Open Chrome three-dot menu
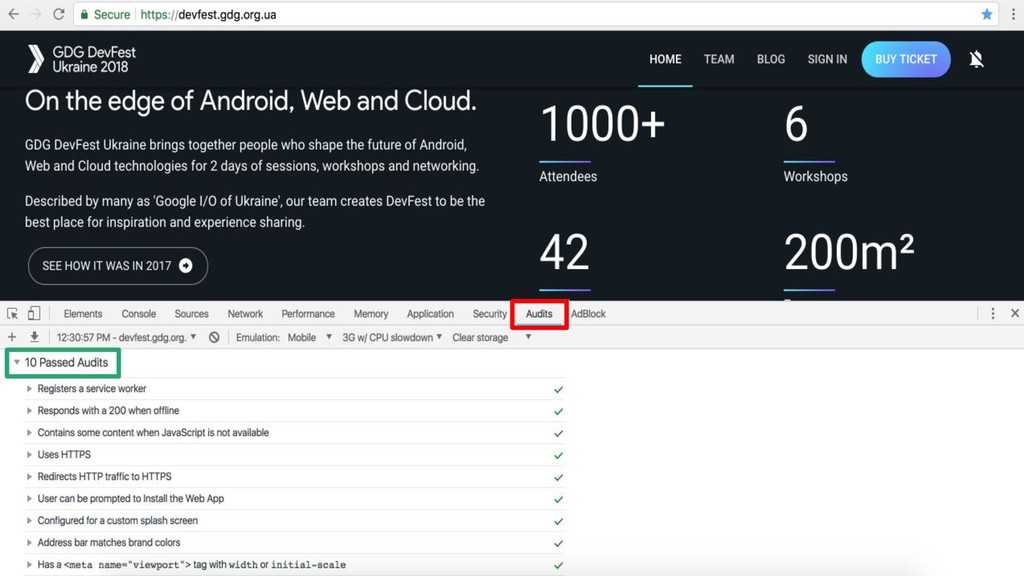This screenshot has width=1024, height=576. (x=1014, y=14)
